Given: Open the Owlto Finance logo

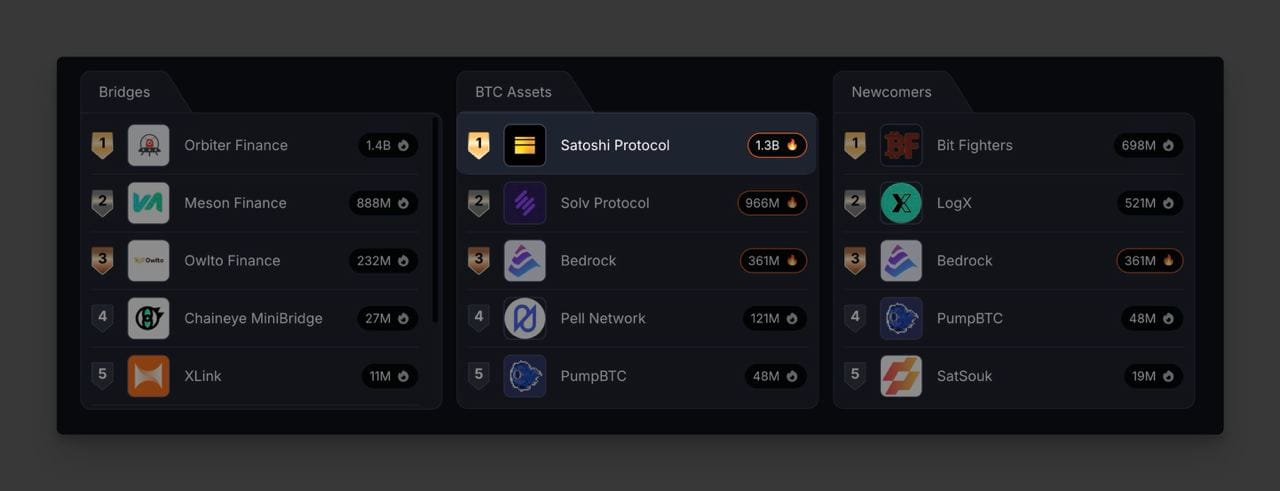Looking at the screenshot, I should tap(149, 261).
